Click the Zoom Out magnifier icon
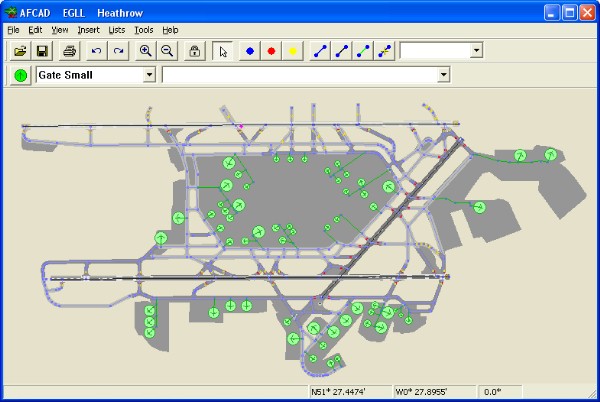 point(167,51)
